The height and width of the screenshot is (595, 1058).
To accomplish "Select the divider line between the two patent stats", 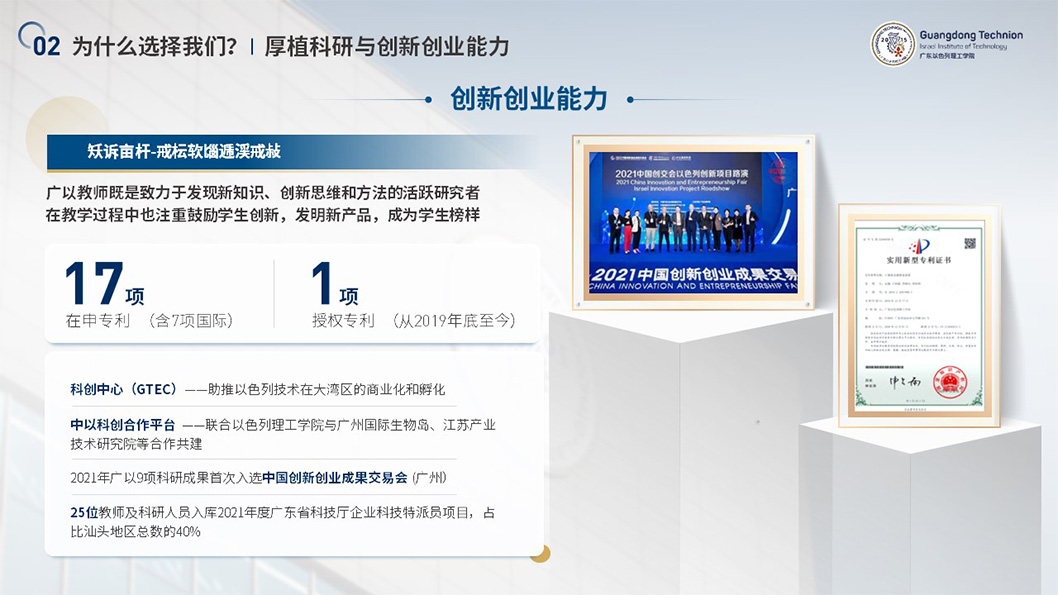I will point(273,293).
